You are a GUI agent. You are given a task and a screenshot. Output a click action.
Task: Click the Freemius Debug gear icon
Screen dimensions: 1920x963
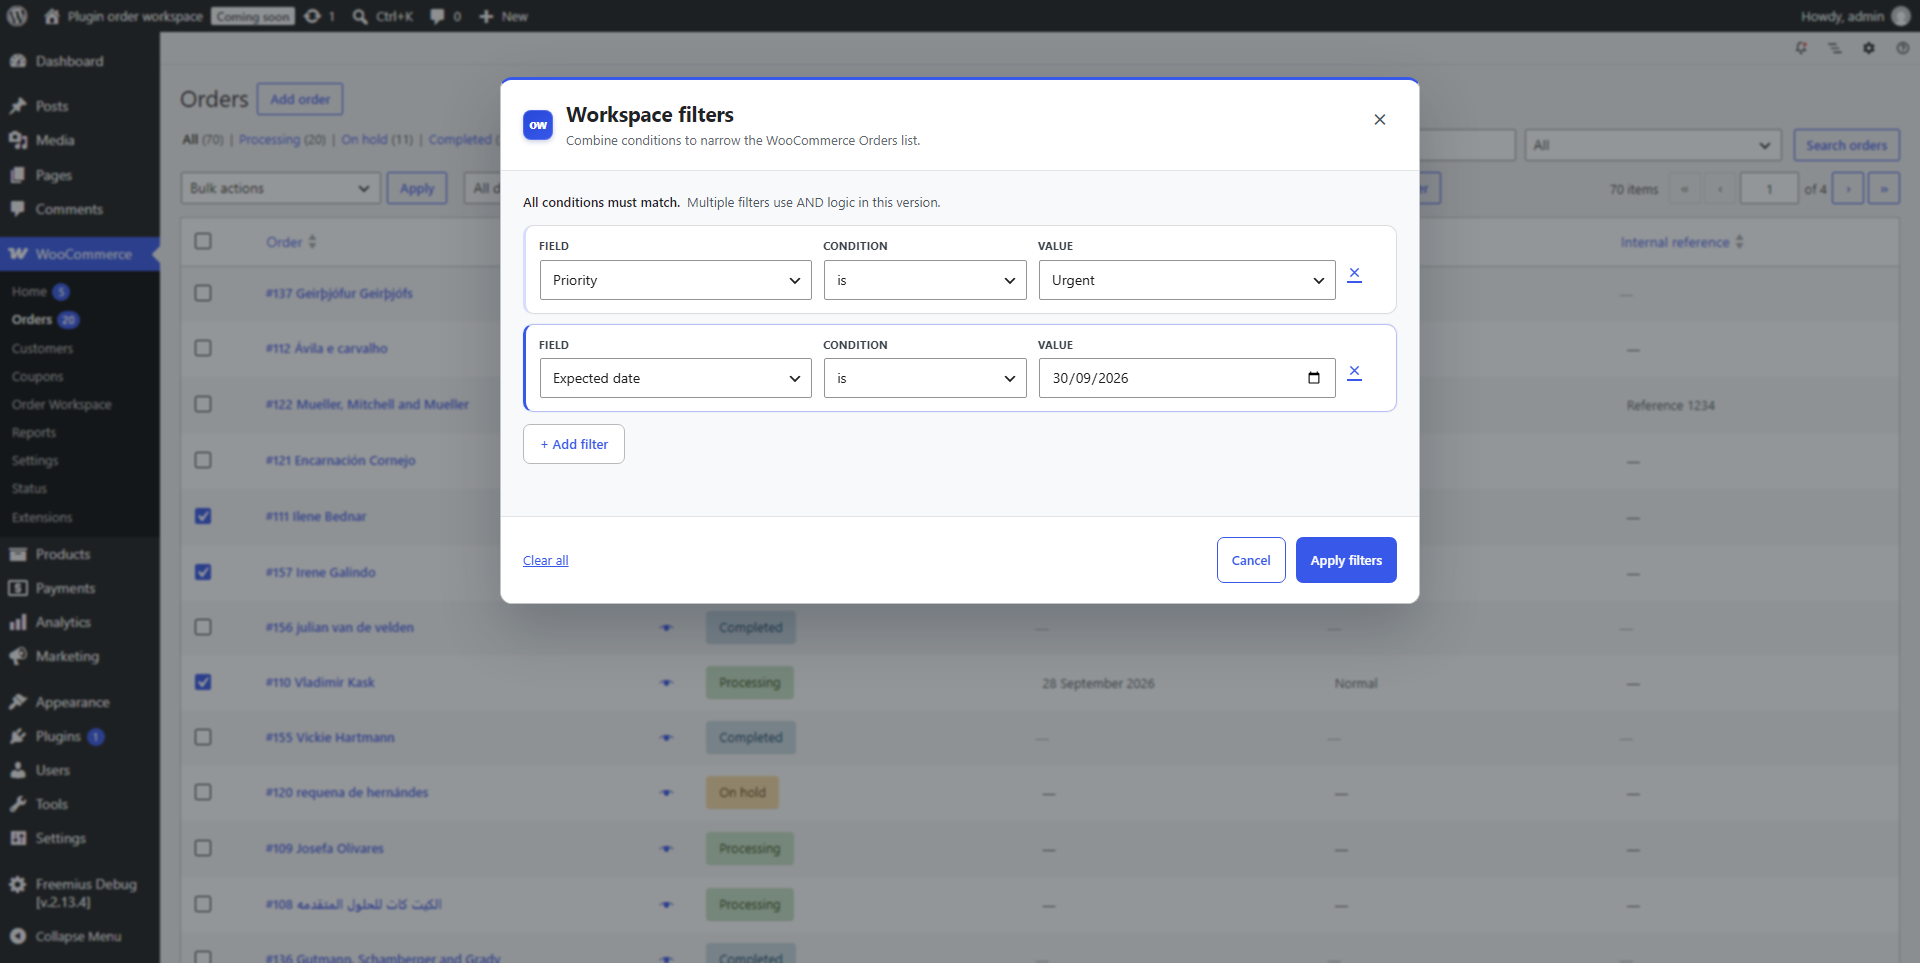(x=18, y=884)
